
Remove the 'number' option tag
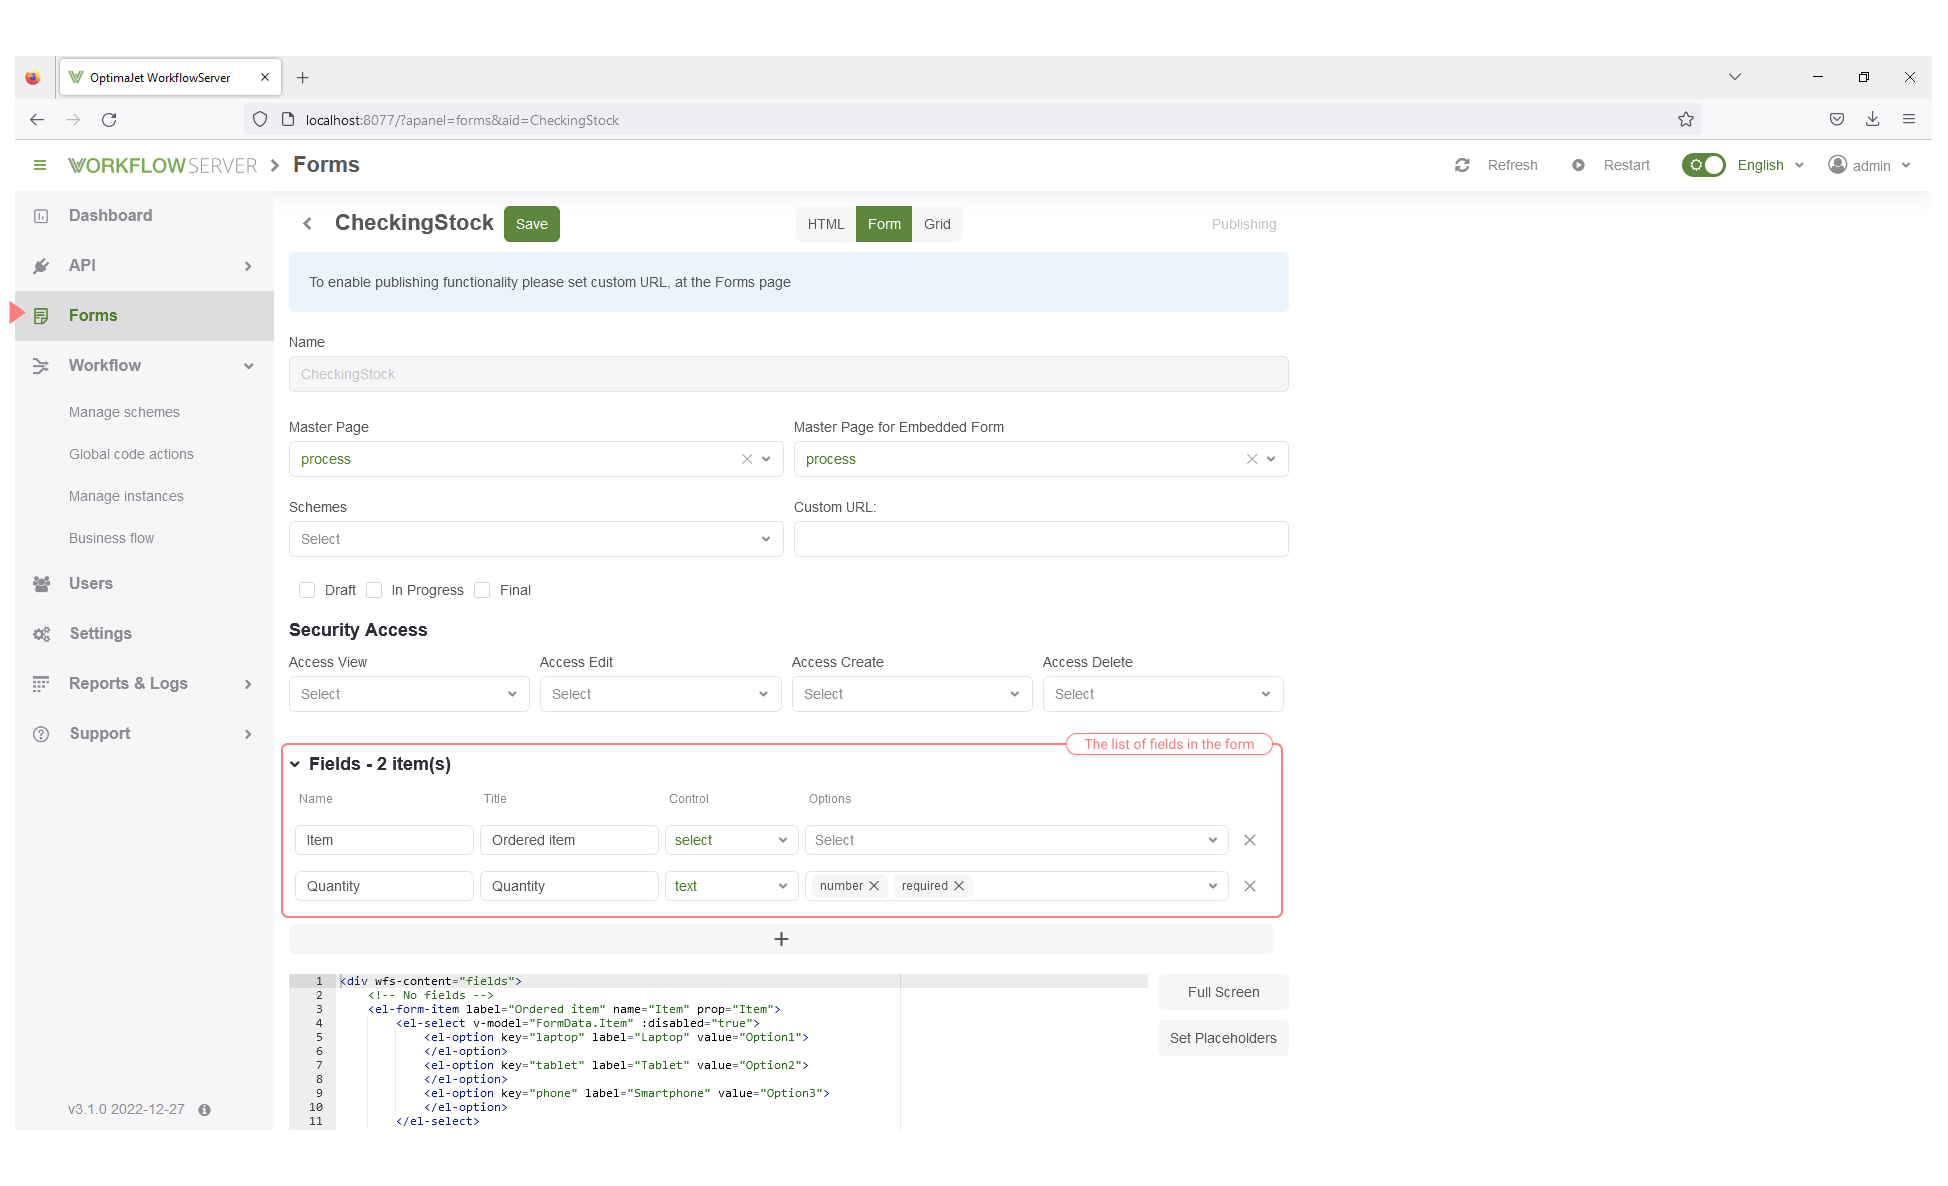(x=874, y=886)
